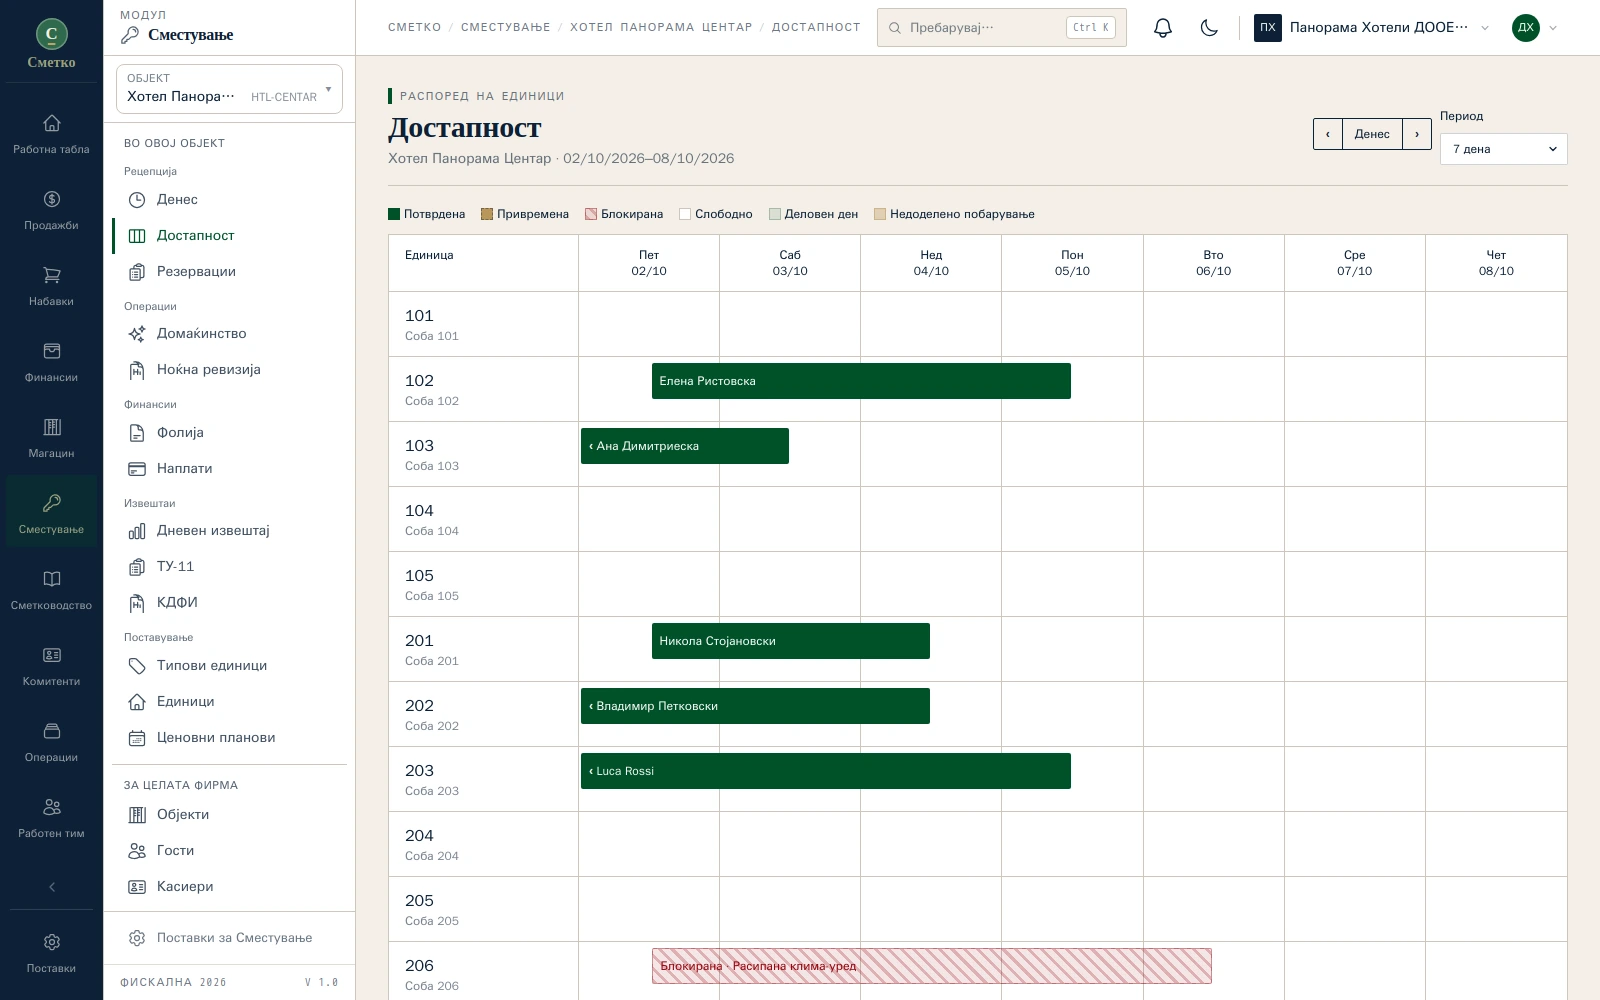The height and width of the screenshot is (1000, 1600).
Task: Go to previous period arrow
Action: click(1328, 134)
